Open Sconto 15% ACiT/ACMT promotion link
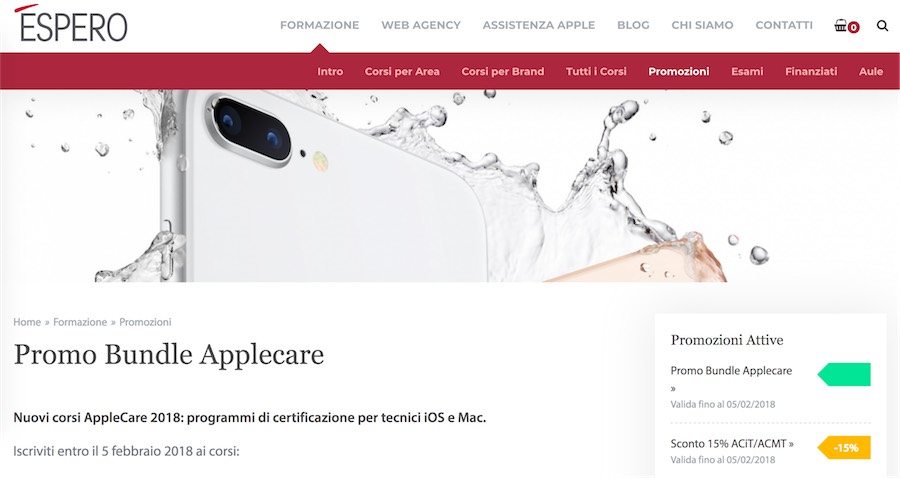The height and width of the screenshot is (478, 900). point(732,444)
